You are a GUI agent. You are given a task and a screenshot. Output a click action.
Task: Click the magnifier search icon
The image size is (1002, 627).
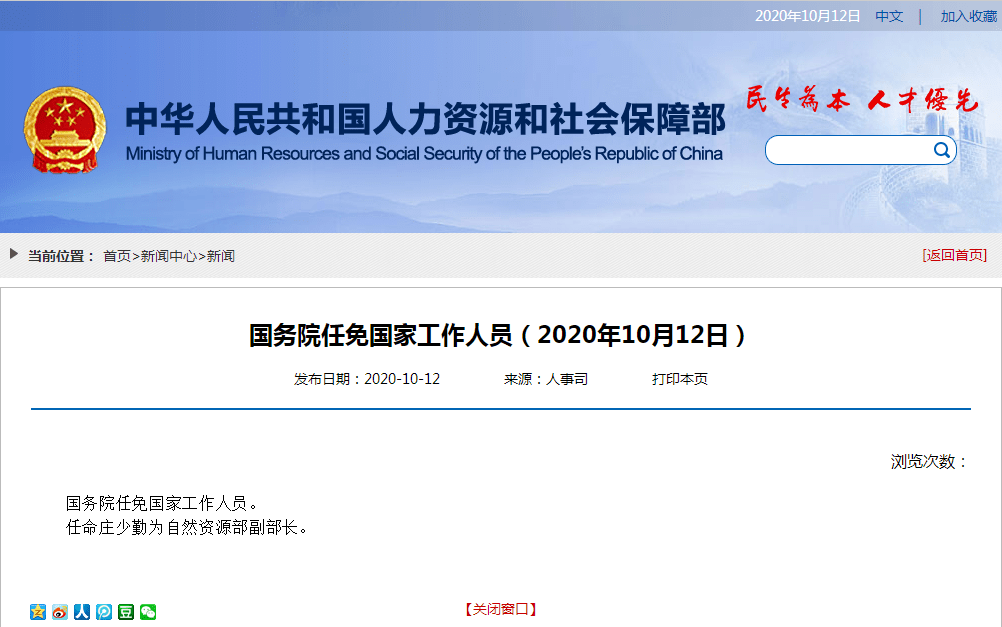coord(941,150)
